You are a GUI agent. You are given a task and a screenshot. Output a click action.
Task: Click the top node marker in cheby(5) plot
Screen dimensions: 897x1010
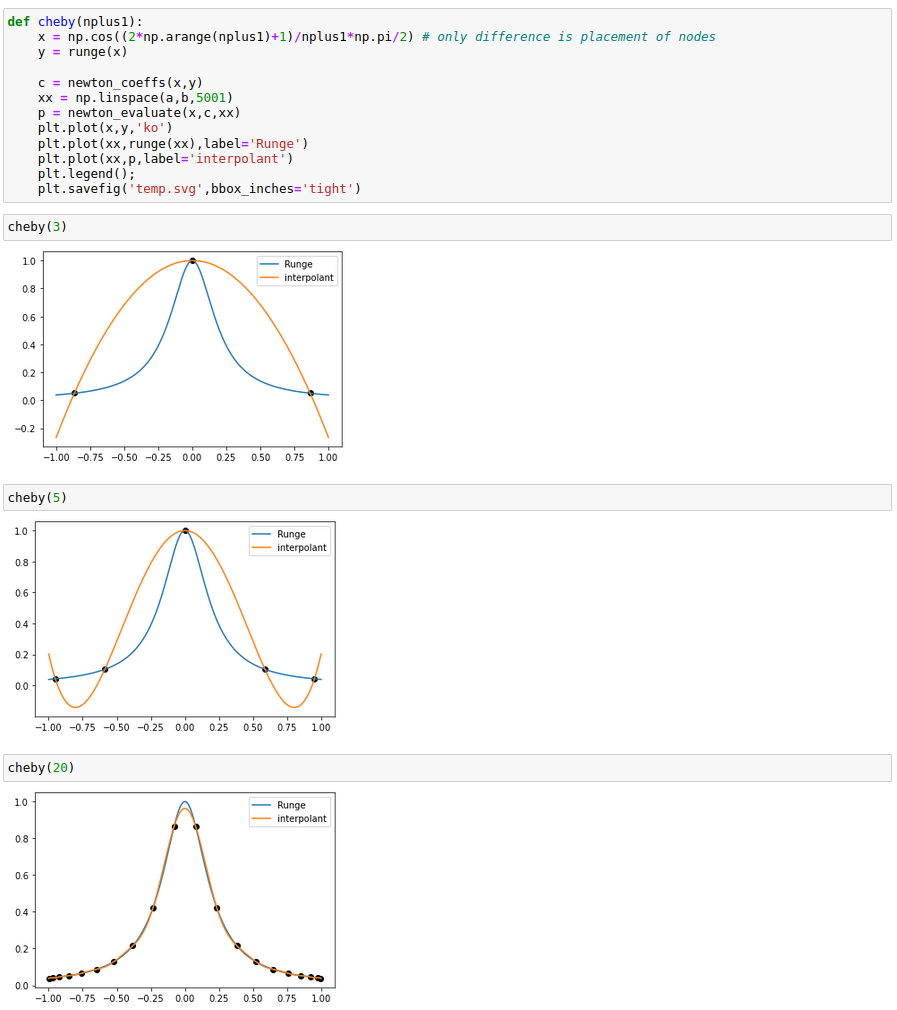[185, 531]
